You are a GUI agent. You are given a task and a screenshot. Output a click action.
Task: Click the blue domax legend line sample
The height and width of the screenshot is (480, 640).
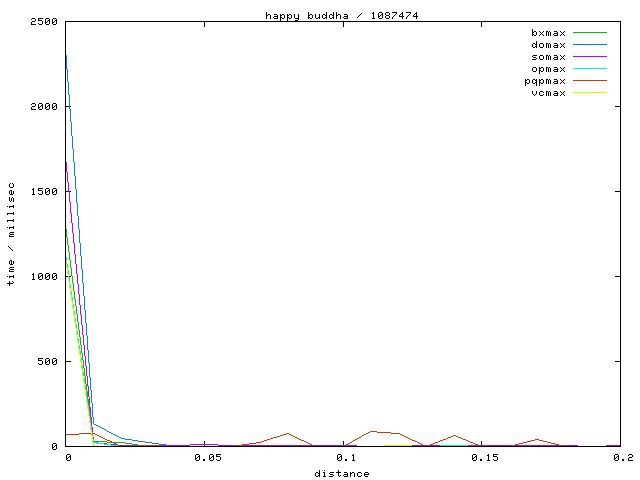click(590, 45)
